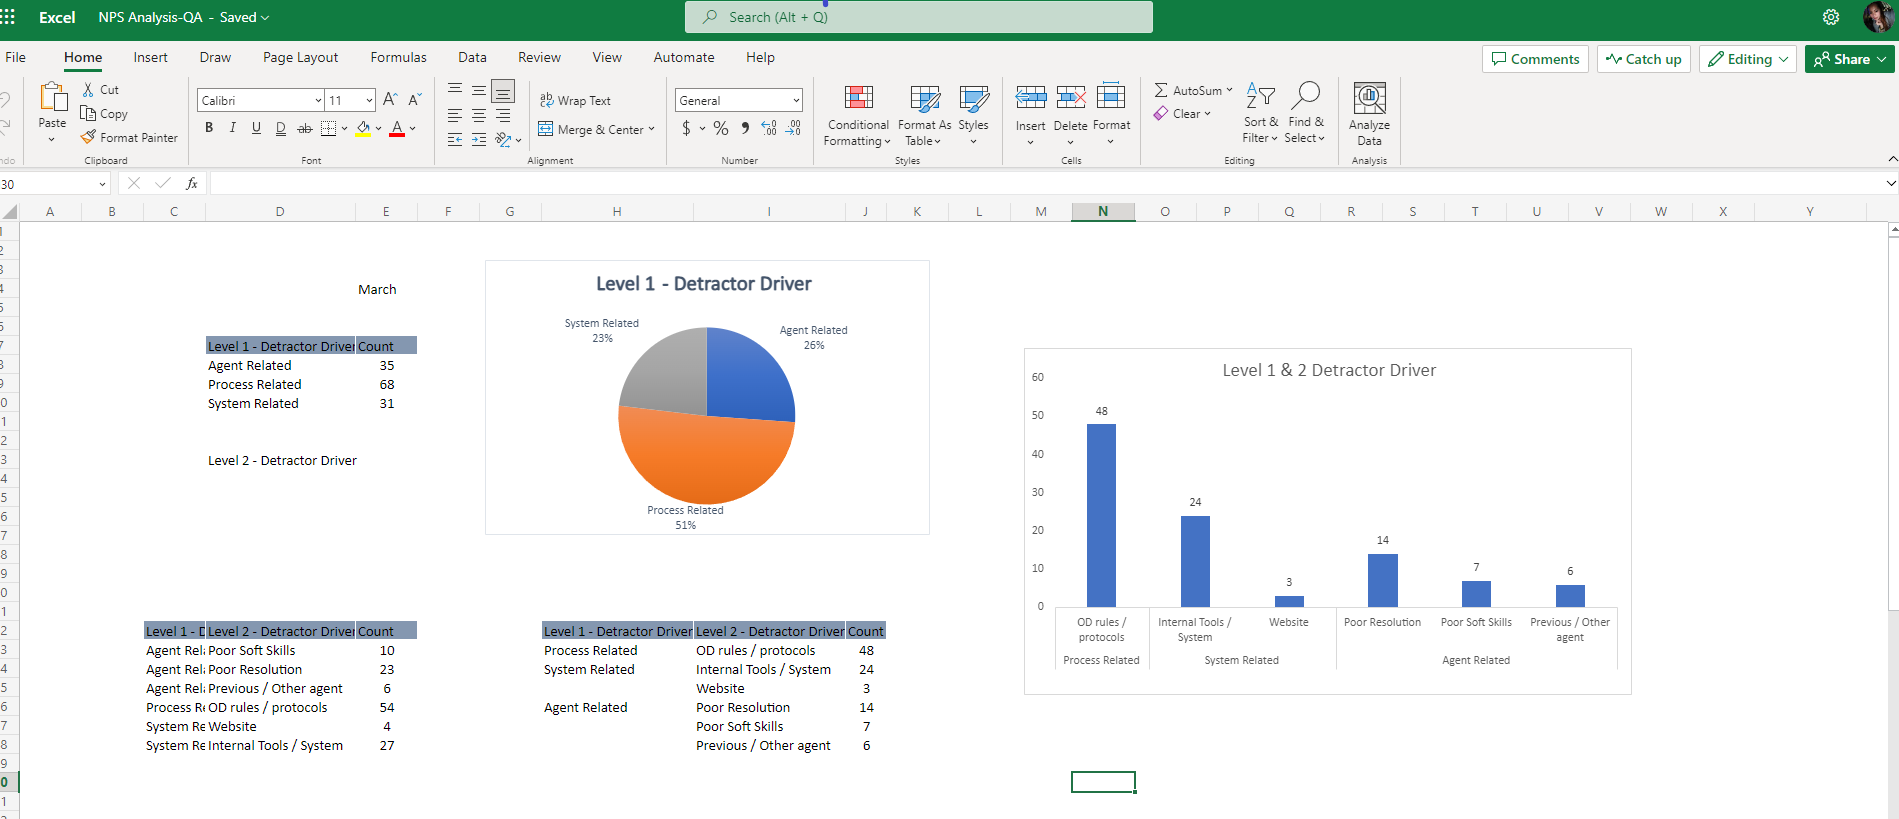Toggle strikethrough formatting
This screenshot has height=819, width=1899.
[305, 128]
